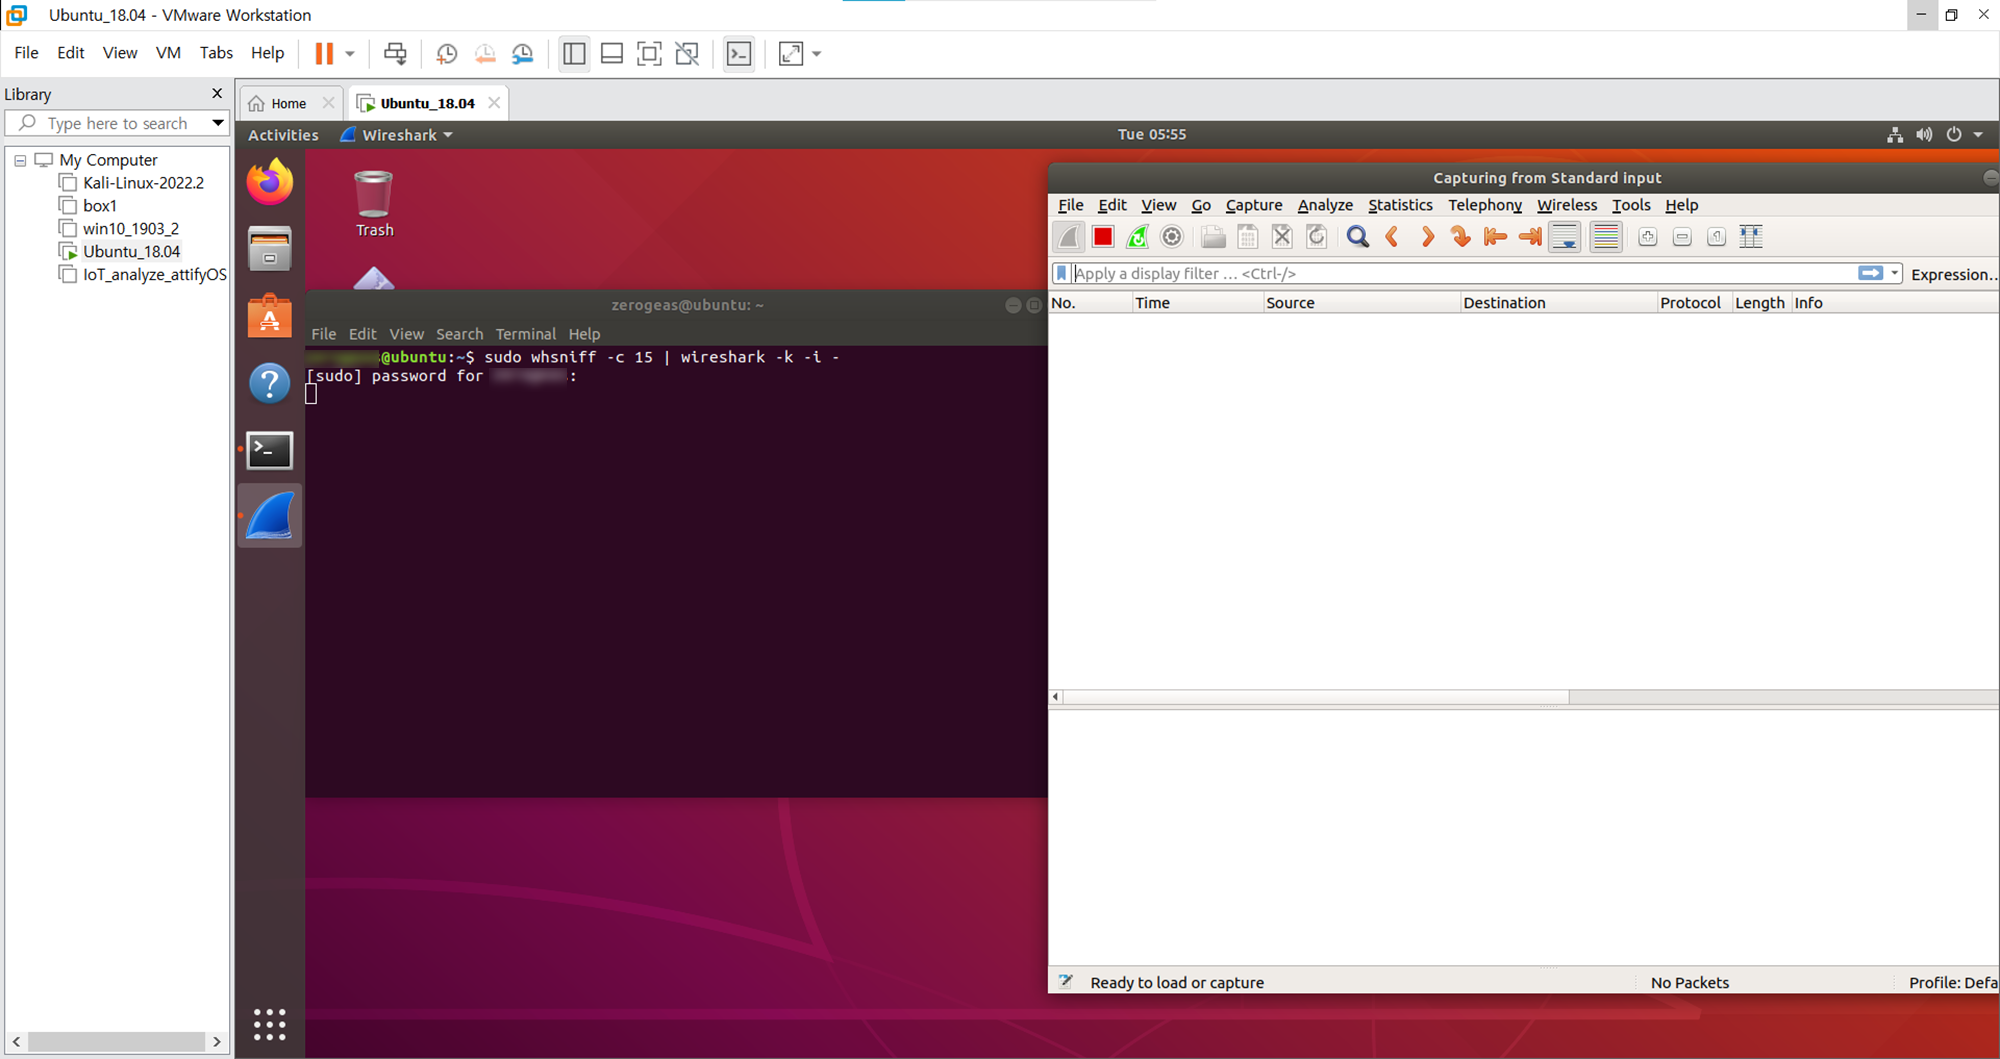Open Activities overview
The width and height of the screenshot is (2000, 1059).
[283, 135]
